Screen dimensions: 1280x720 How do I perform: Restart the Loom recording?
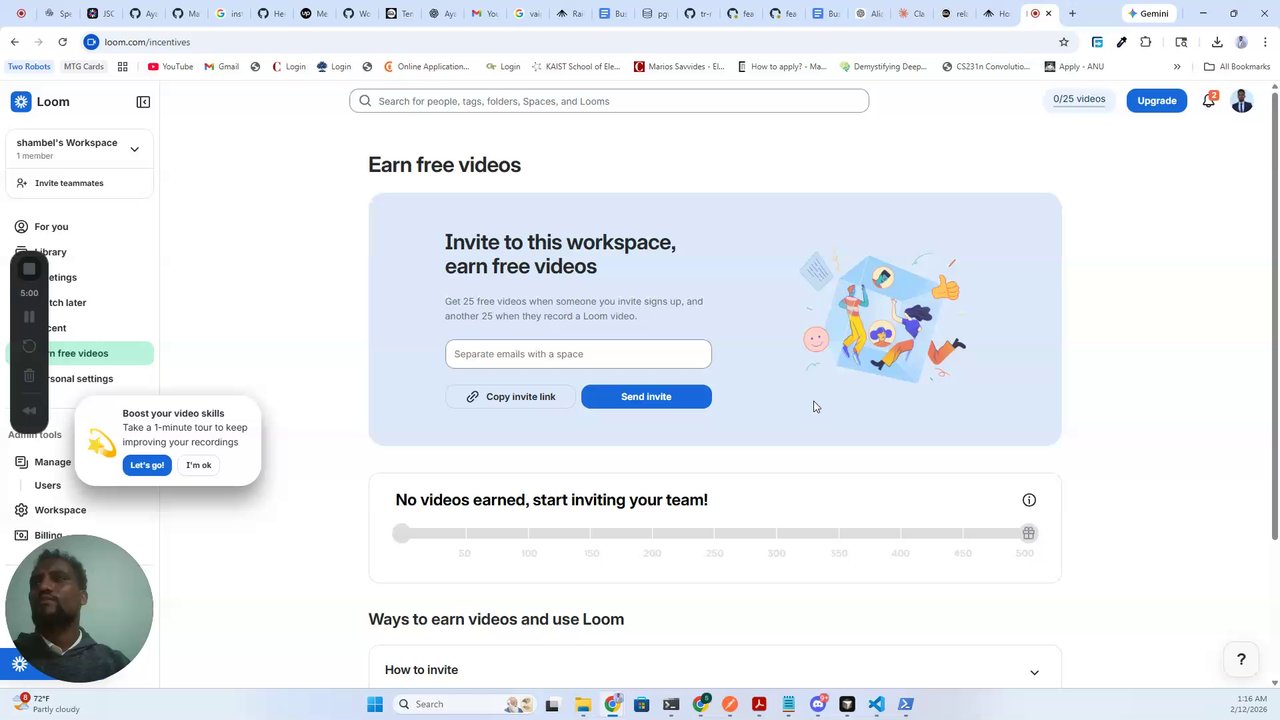point(29,347)
